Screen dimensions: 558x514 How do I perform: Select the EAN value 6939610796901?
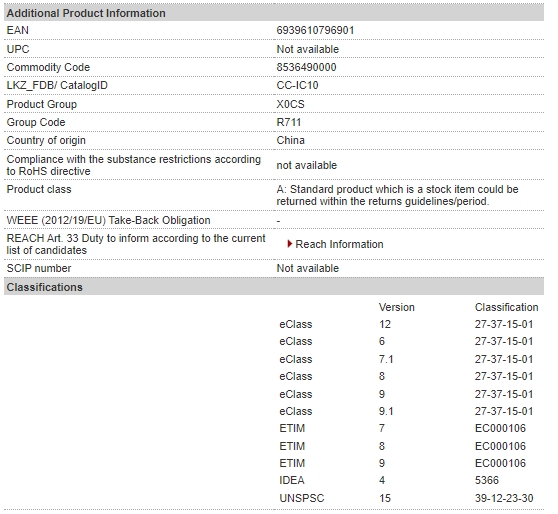315,30
